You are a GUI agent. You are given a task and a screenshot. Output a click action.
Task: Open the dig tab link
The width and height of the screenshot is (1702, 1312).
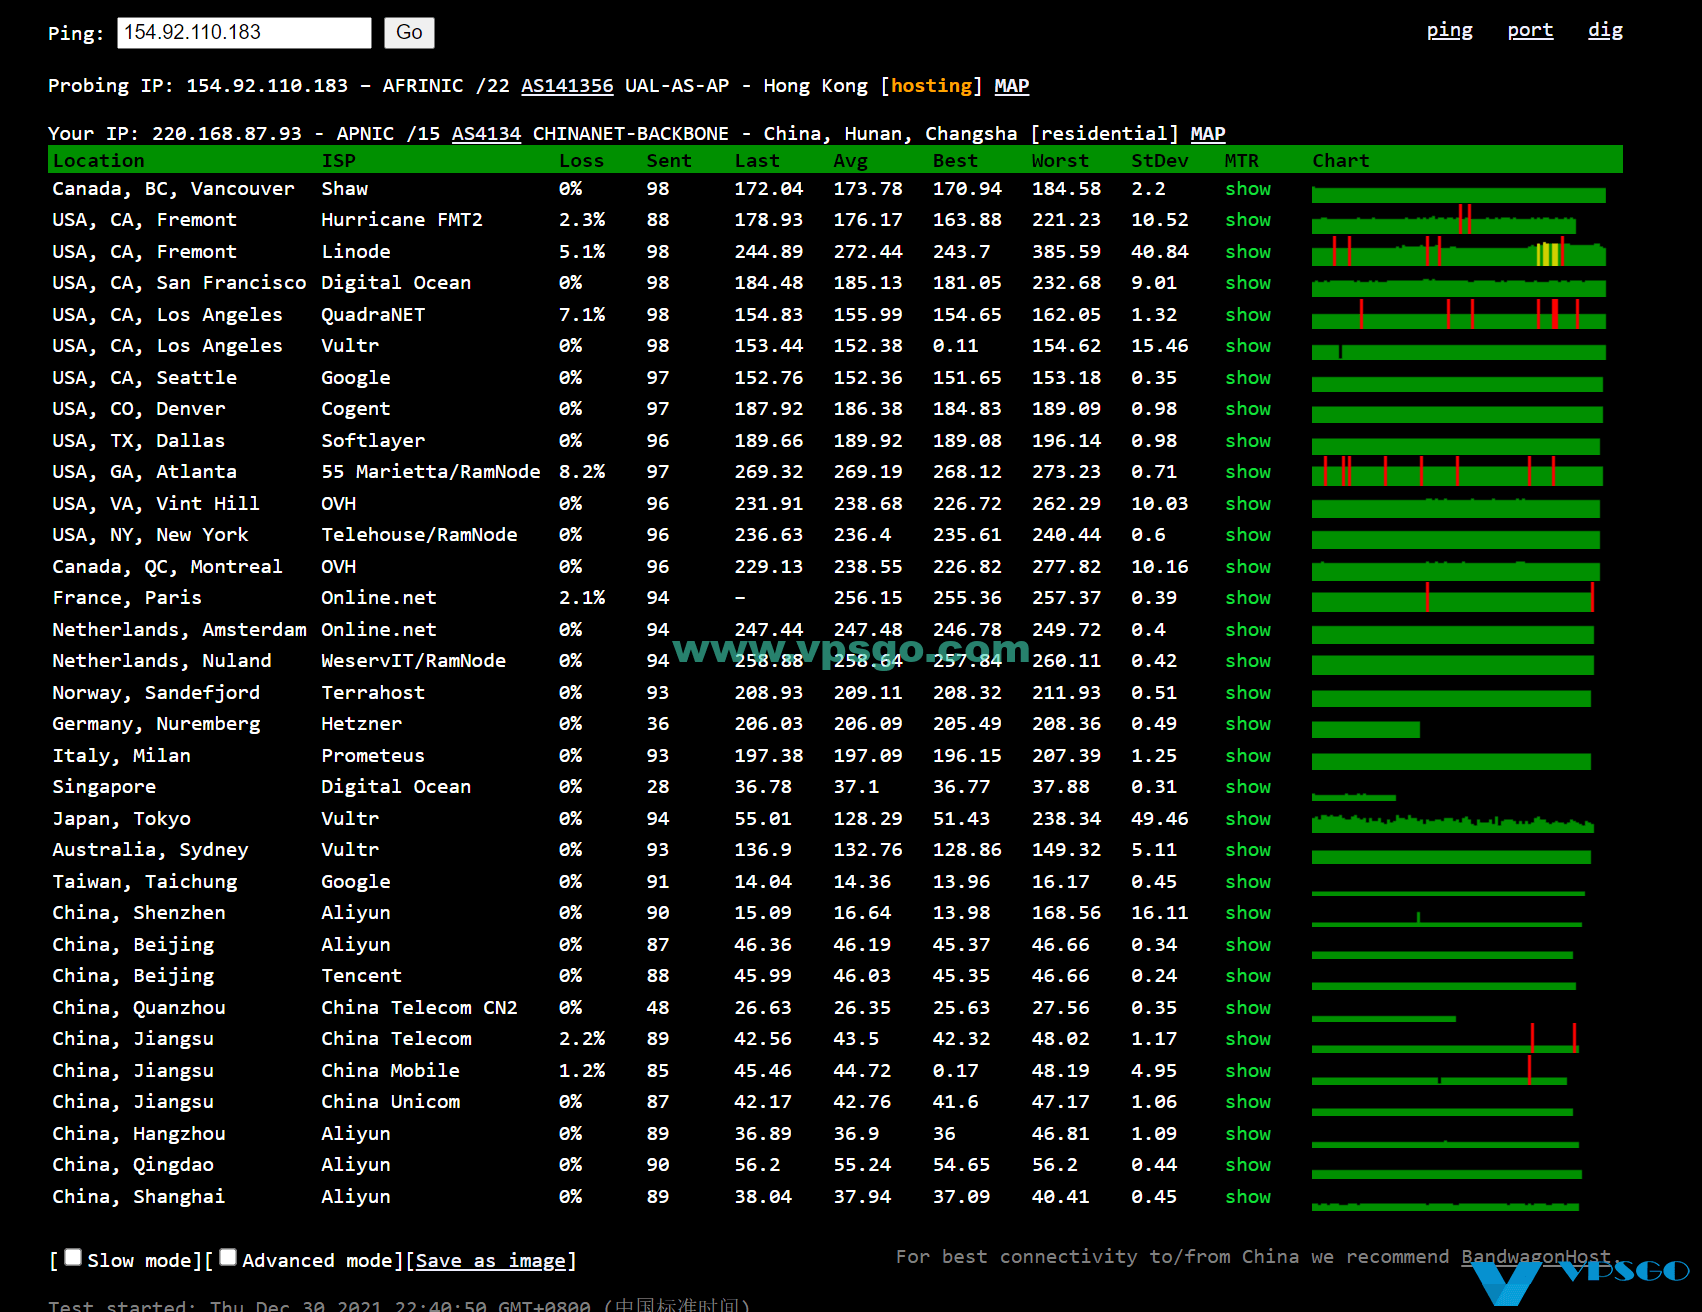pyautogui.click(x=1605, y=30)
